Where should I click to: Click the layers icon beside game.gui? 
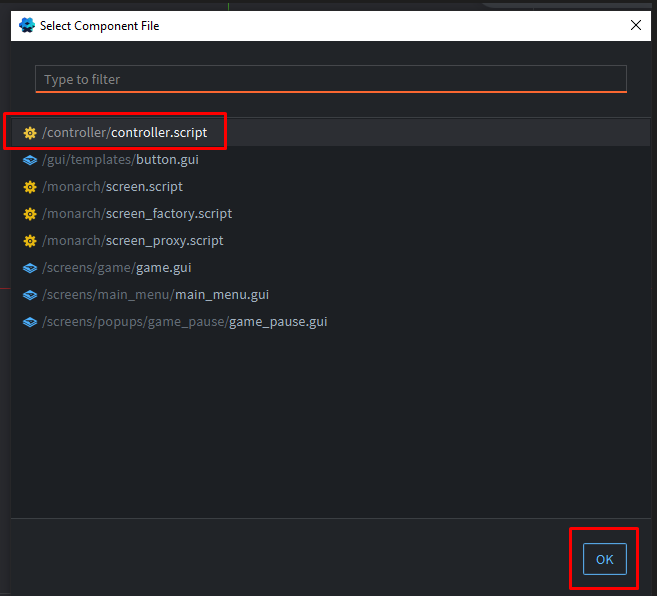pos(30,268)
